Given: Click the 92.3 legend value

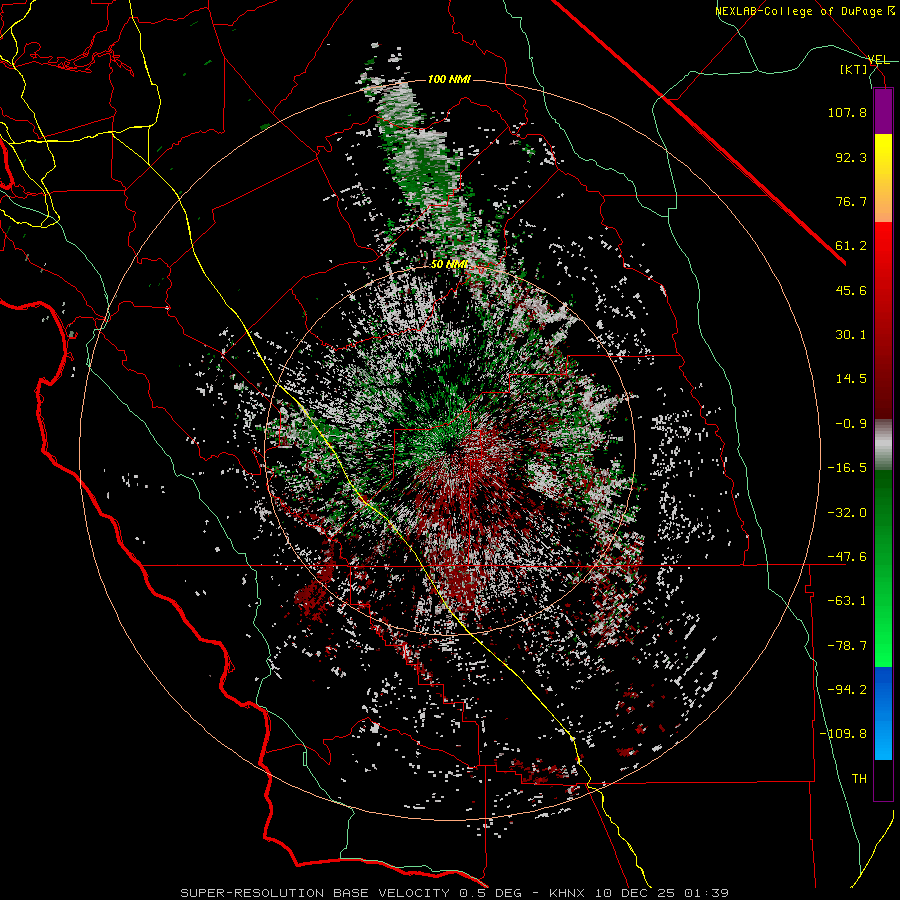Looking at the screenshot, I should point(851,157).
